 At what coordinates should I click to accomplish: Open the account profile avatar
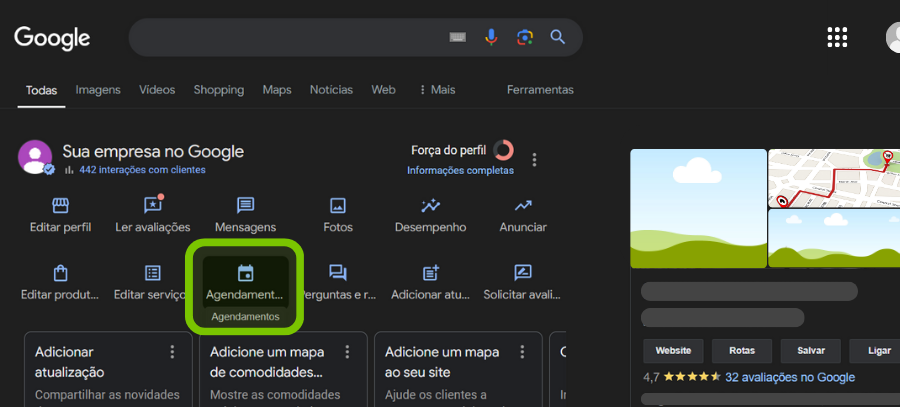[x=893, y=37]
